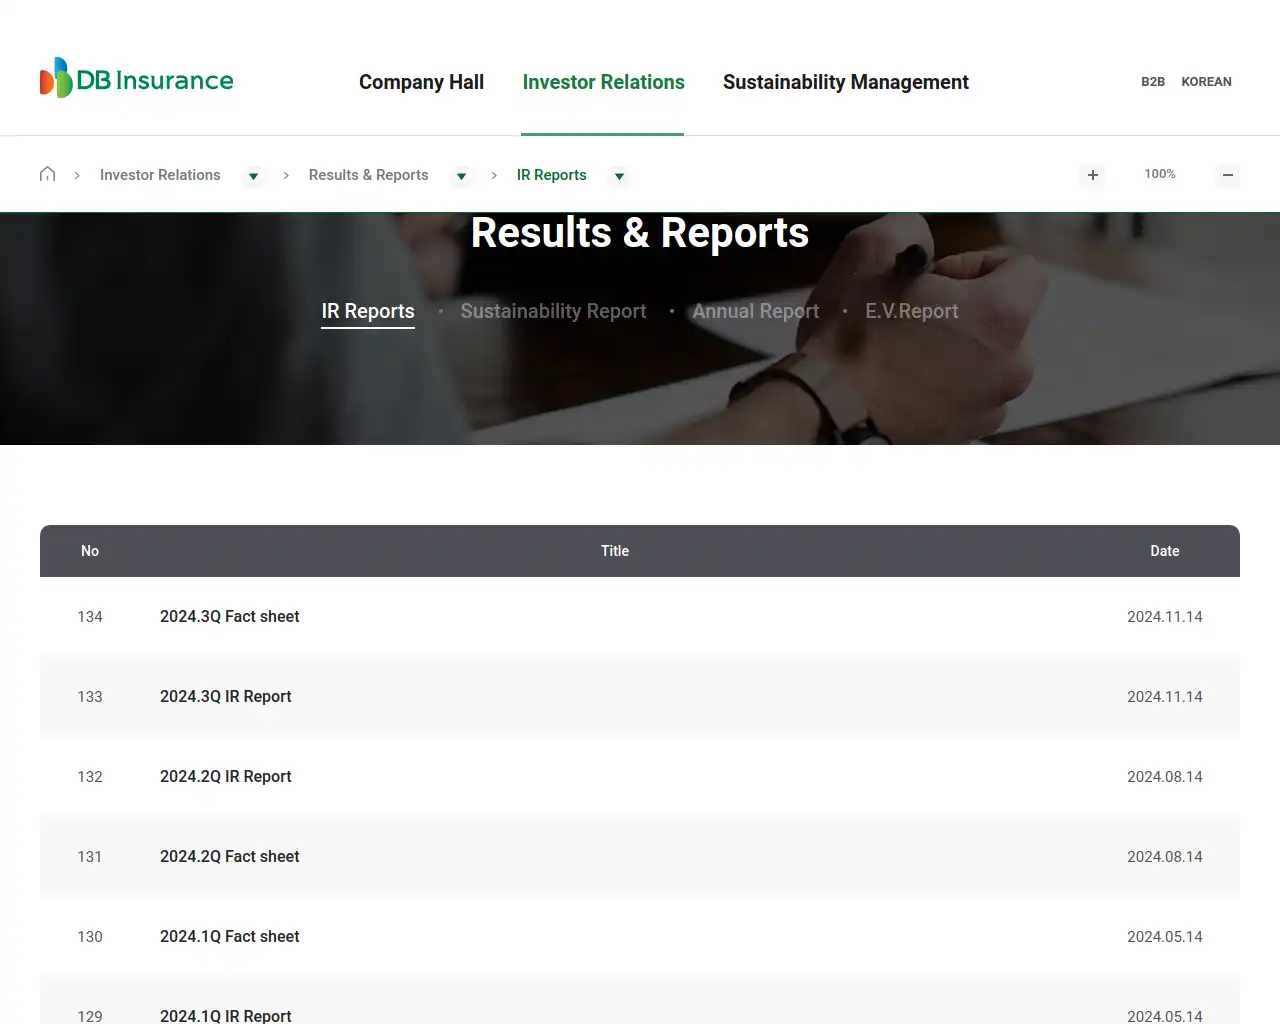
Task: Open the Company Hall menu
Action: pyautogui.click(x=421, y=82)
